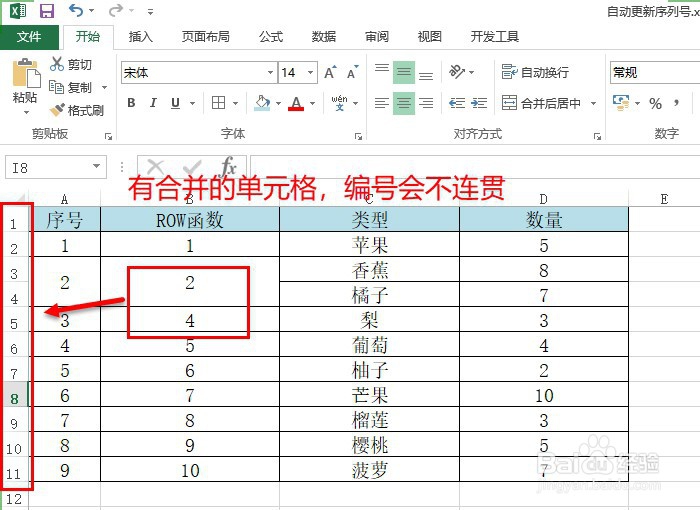Toggle underline formatting
Image resolution: width=700 pixels, height=510 pixels.
pos(175,103)
